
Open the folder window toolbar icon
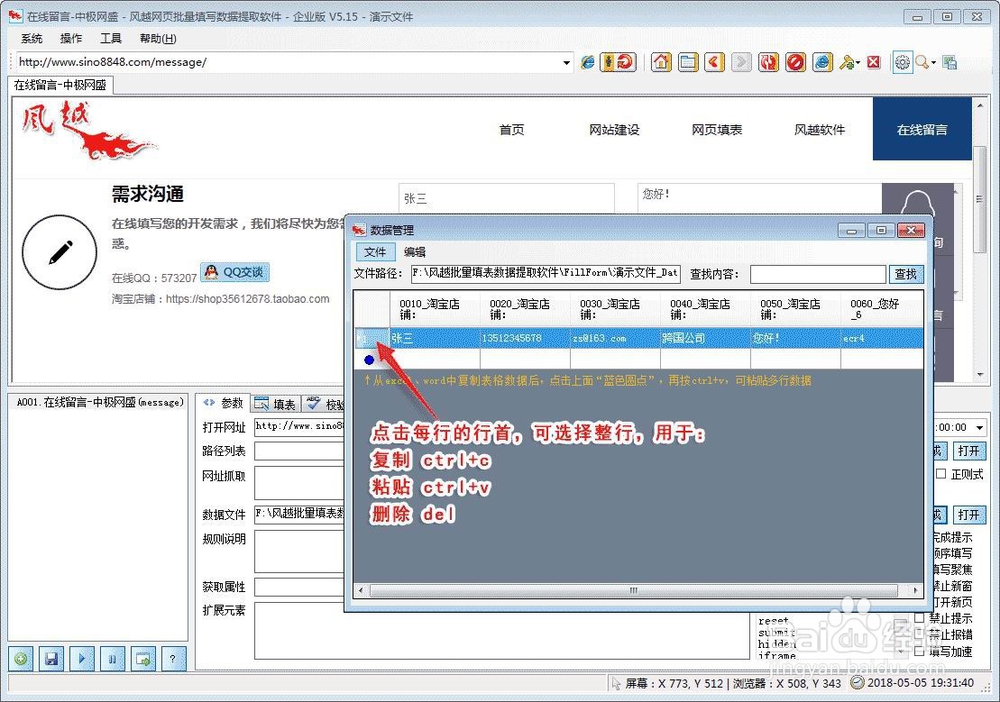pos(688,62)
